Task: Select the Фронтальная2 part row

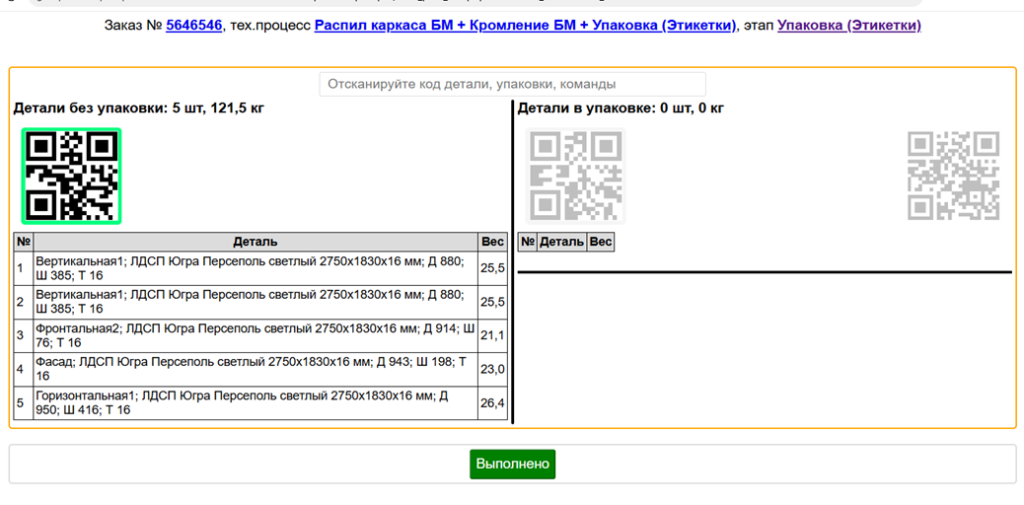Action: click(255, 335)
